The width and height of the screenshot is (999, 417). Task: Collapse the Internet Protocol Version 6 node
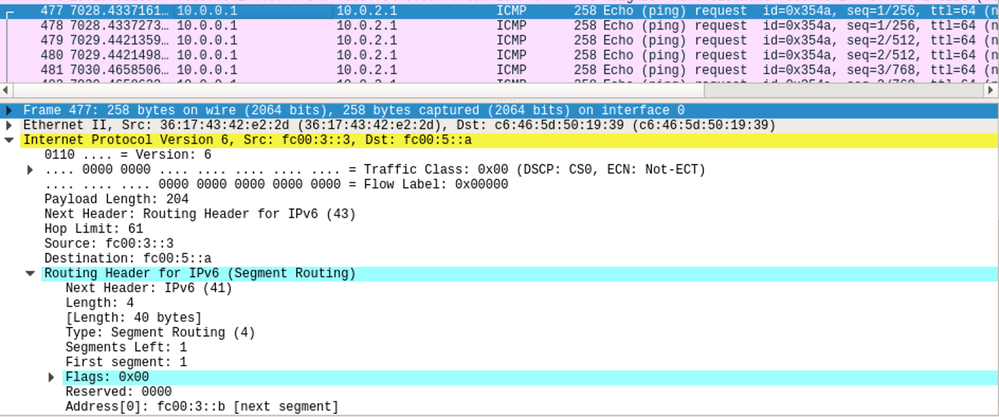(x=9, y=140)
